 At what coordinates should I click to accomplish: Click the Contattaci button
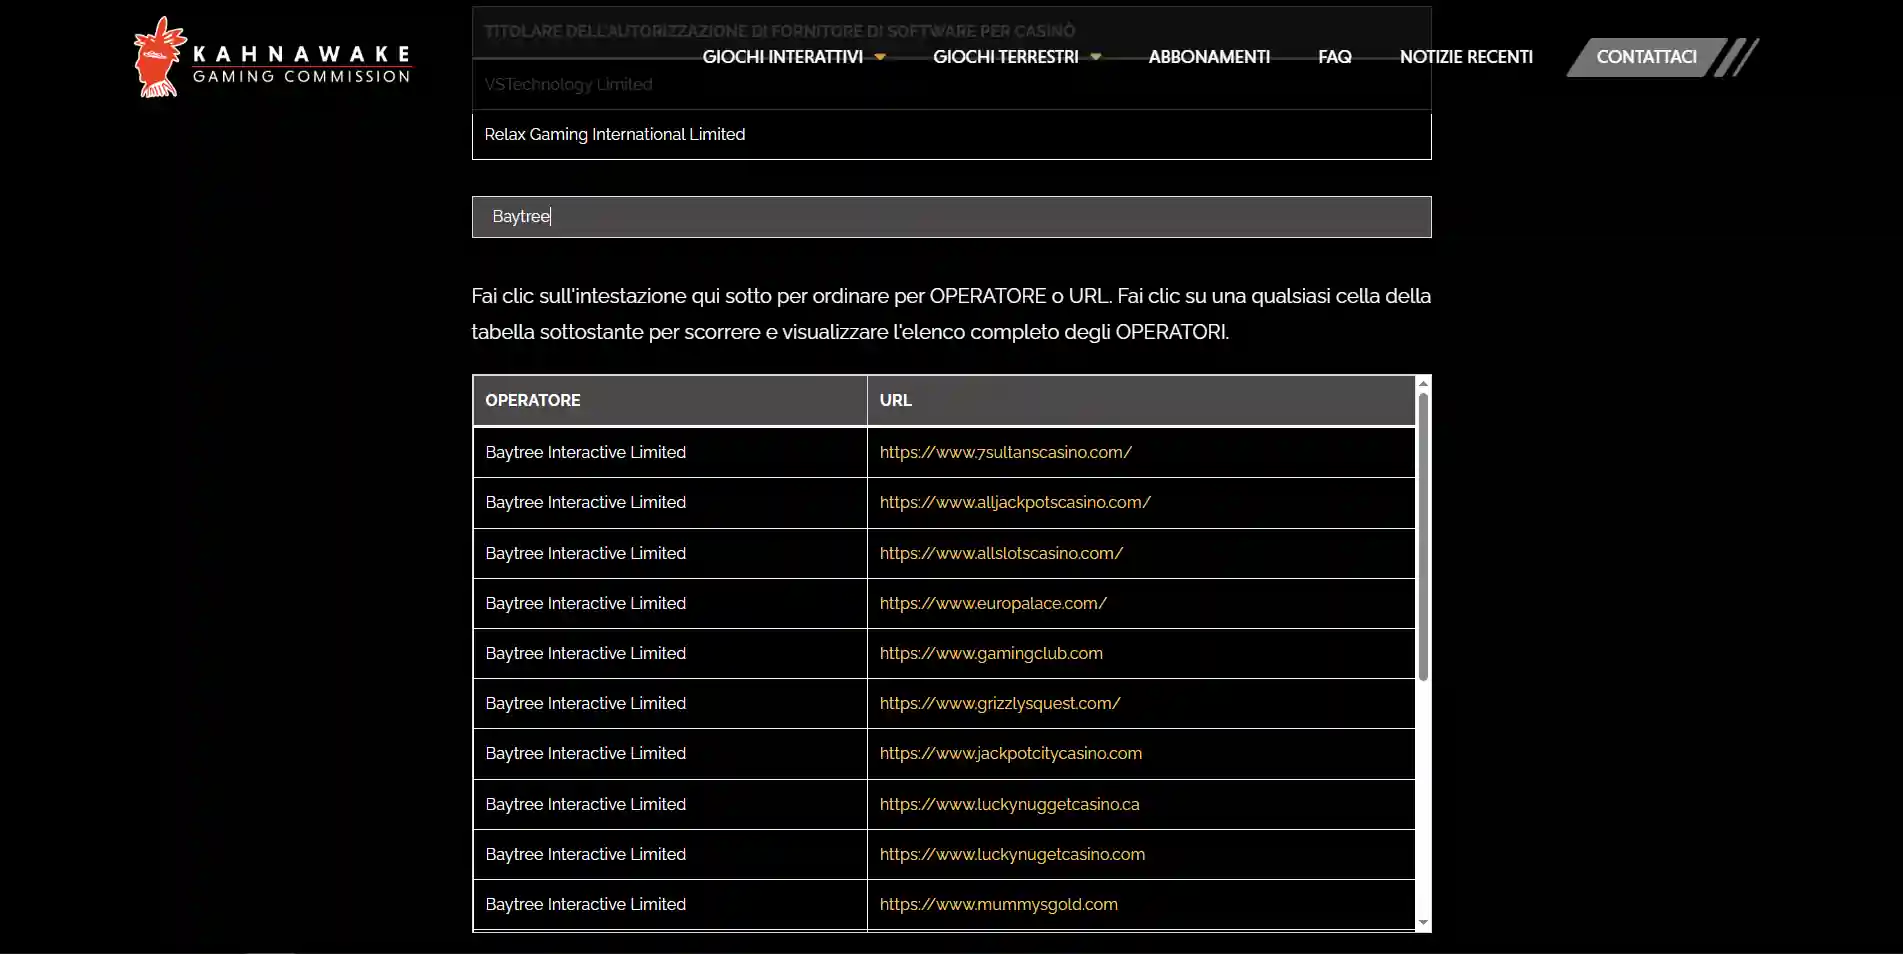tap(1646, 57)
